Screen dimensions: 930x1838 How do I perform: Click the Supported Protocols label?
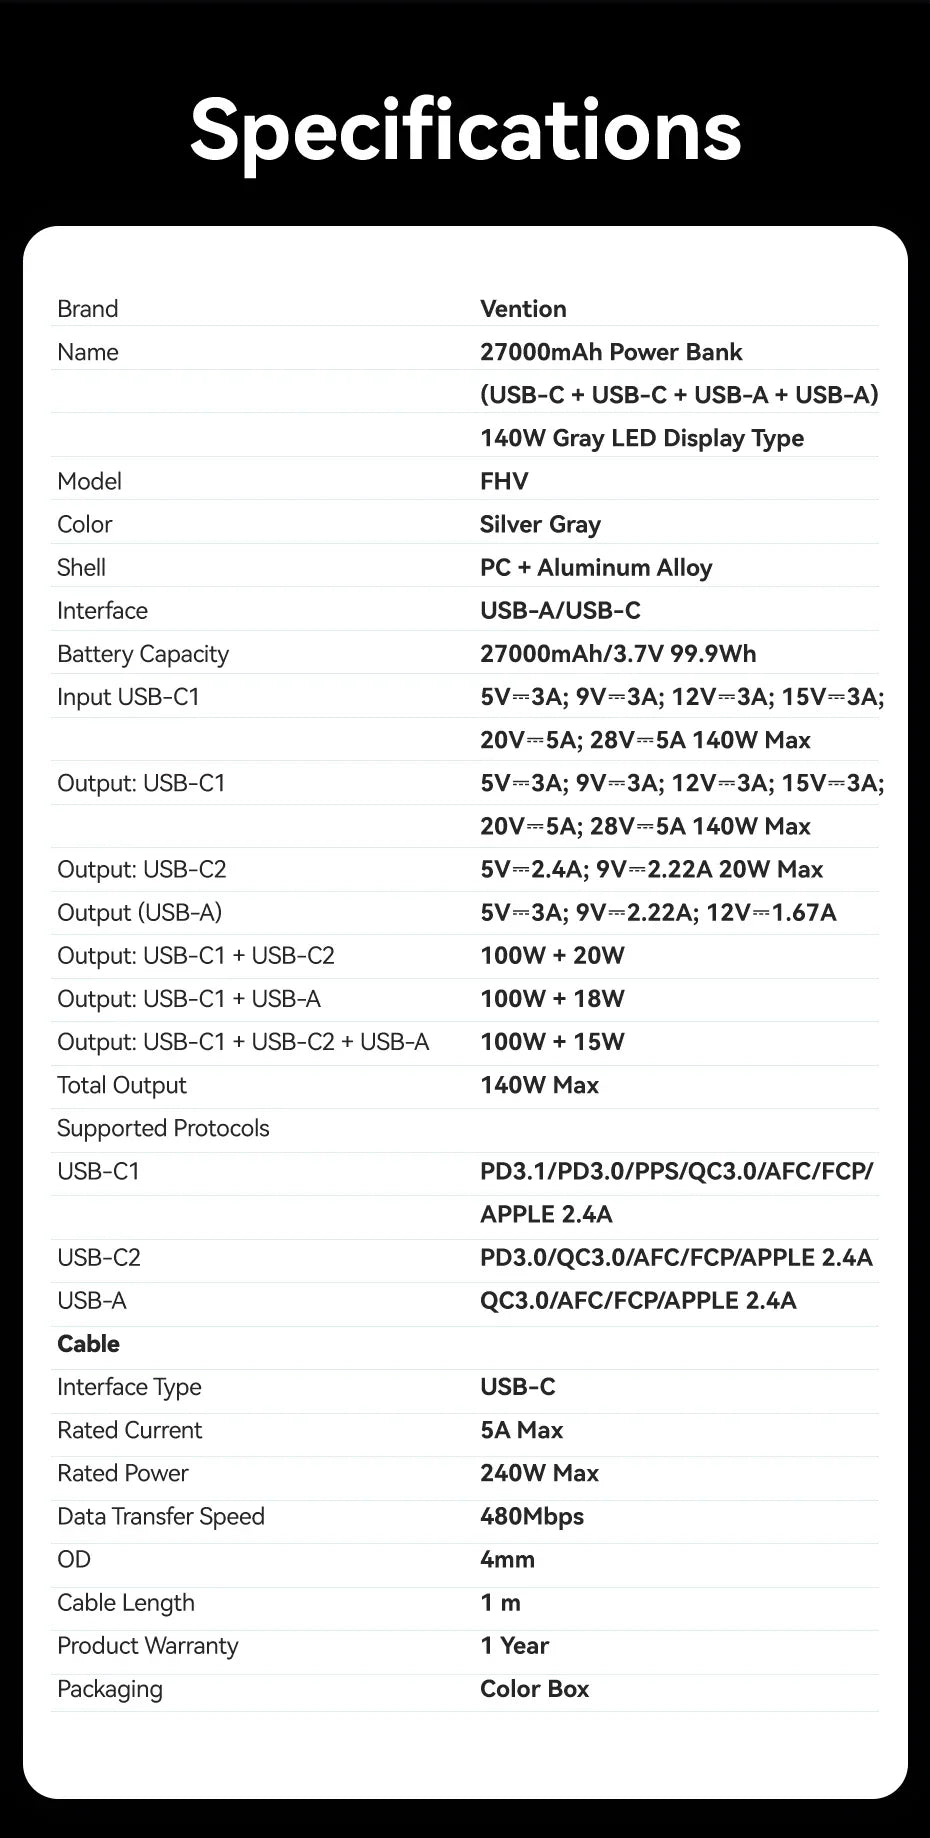pyautogui.click(x=163, y=1128)
